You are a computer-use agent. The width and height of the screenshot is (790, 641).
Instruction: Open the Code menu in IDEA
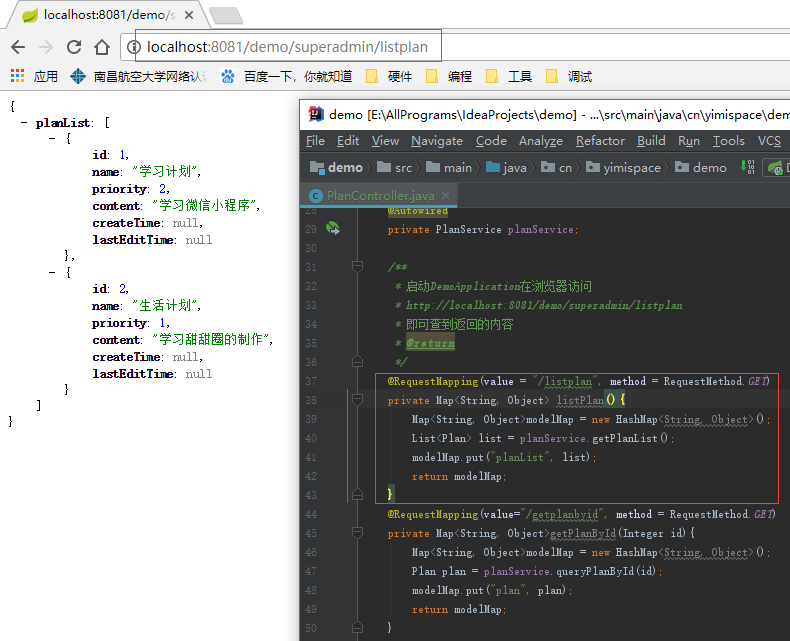coord(491,141)
